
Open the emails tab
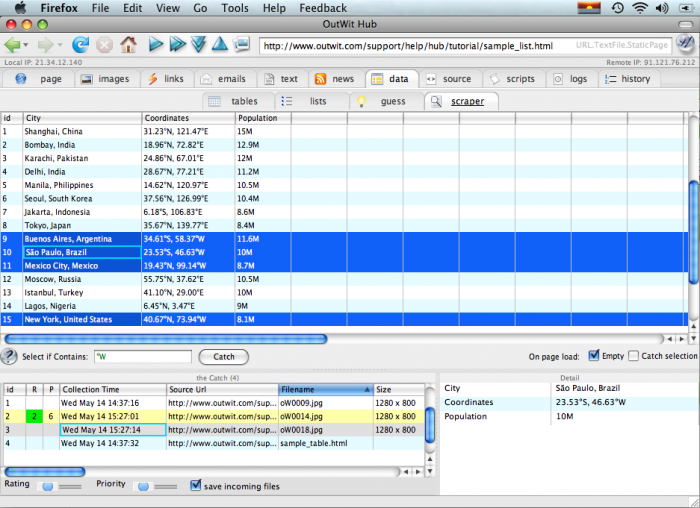(x=225, y=79)
